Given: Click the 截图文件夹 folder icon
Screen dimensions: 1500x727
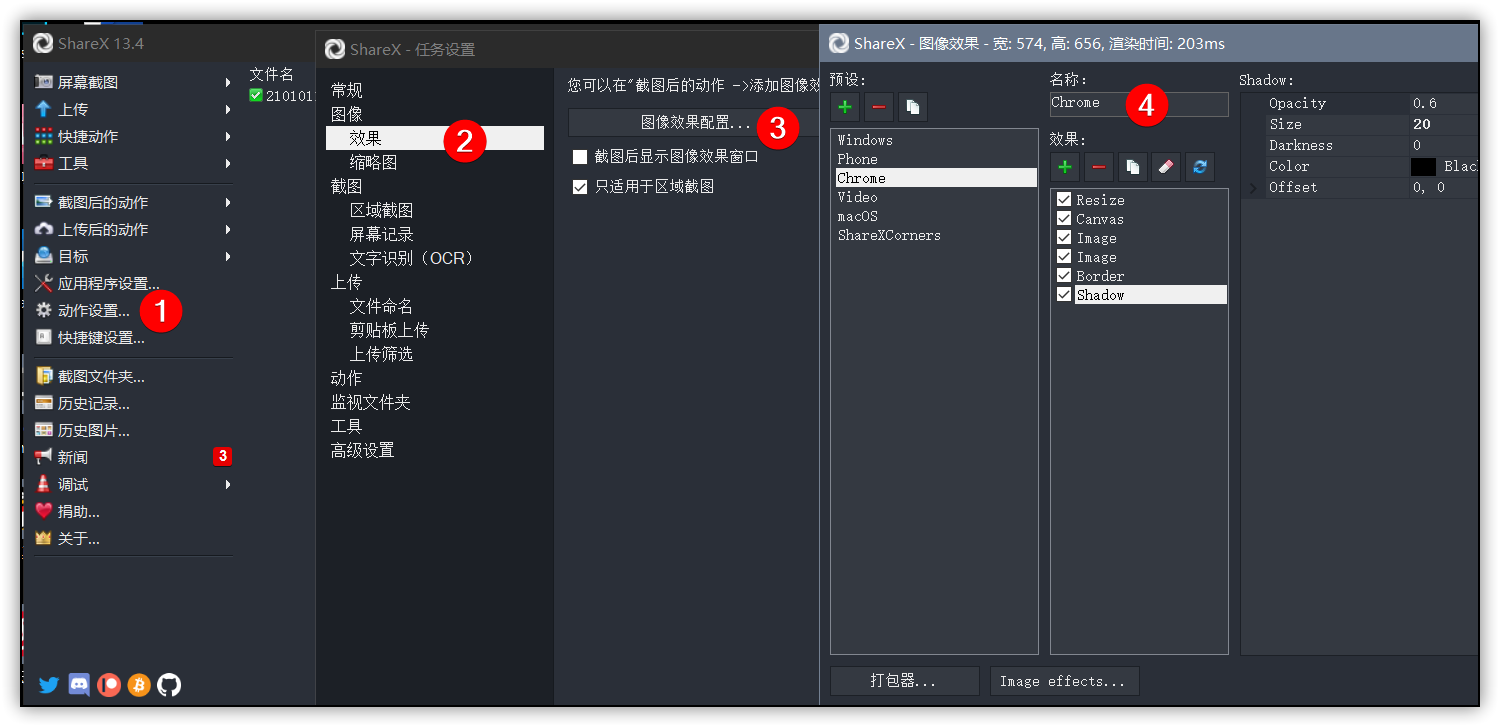Looking at the screenshot, I should (44, 376).
